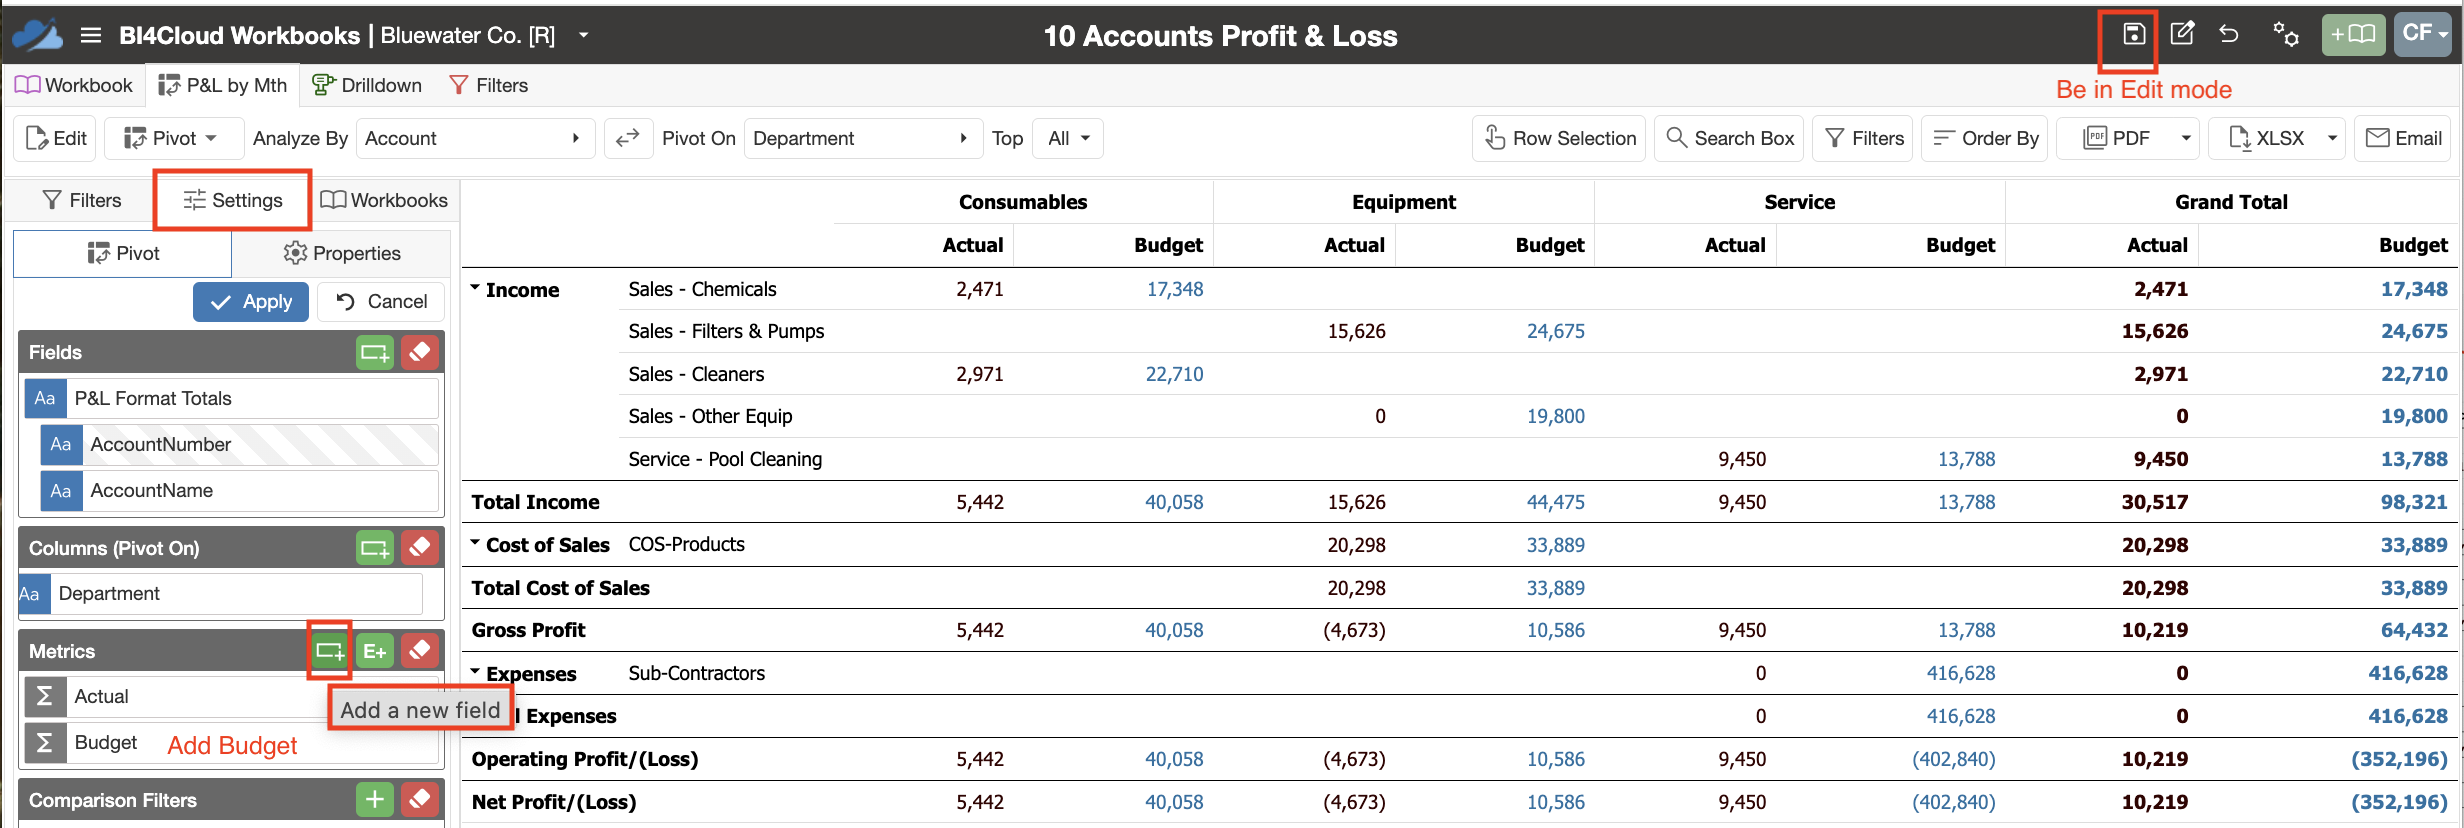The width and height of the screenshot is (2464, 828).
Task: Click the Aa icon beside AccountNumber
Action: (61, 444)
